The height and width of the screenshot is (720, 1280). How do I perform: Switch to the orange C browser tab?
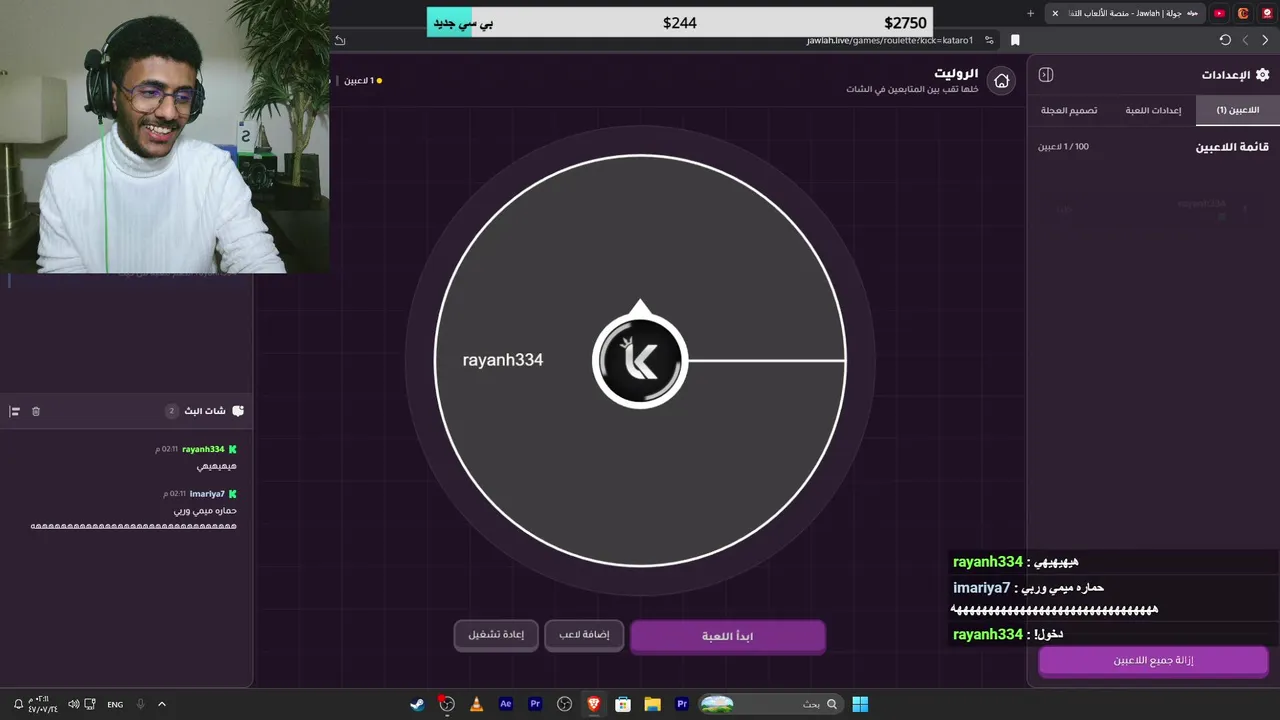pos(1243,13)
